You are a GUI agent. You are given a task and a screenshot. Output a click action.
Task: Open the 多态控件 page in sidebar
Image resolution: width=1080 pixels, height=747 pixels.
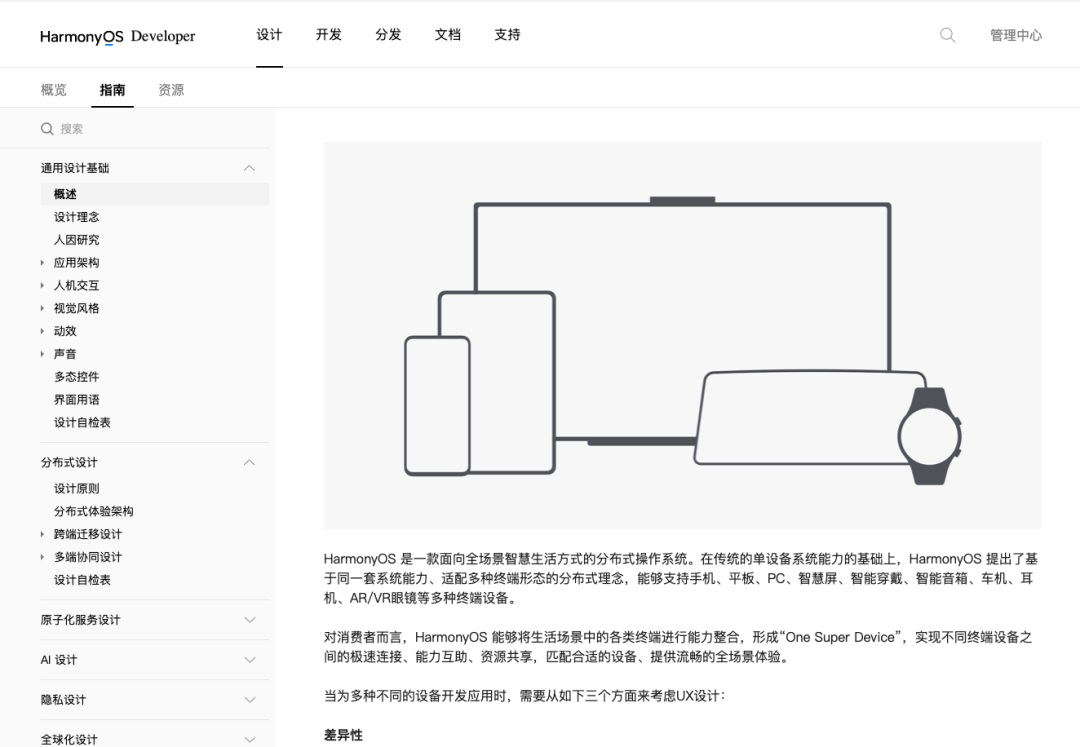tap(77, 377)
